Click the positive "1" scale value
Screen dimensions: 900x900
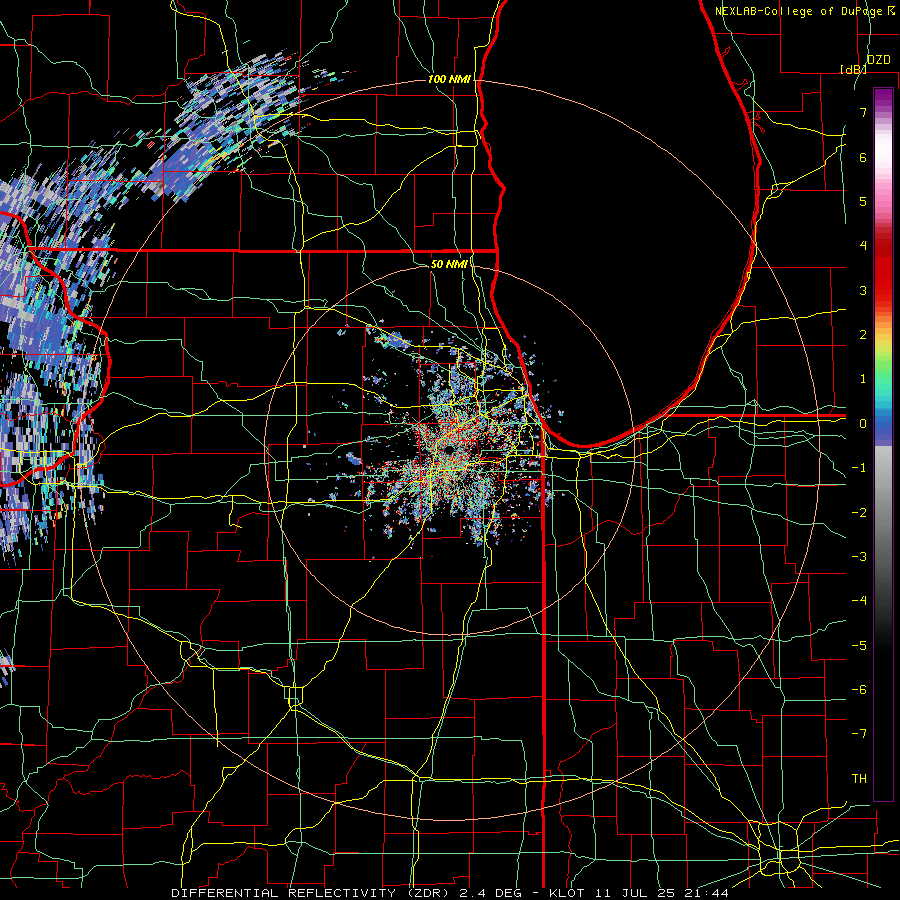(x=863, y=379)
